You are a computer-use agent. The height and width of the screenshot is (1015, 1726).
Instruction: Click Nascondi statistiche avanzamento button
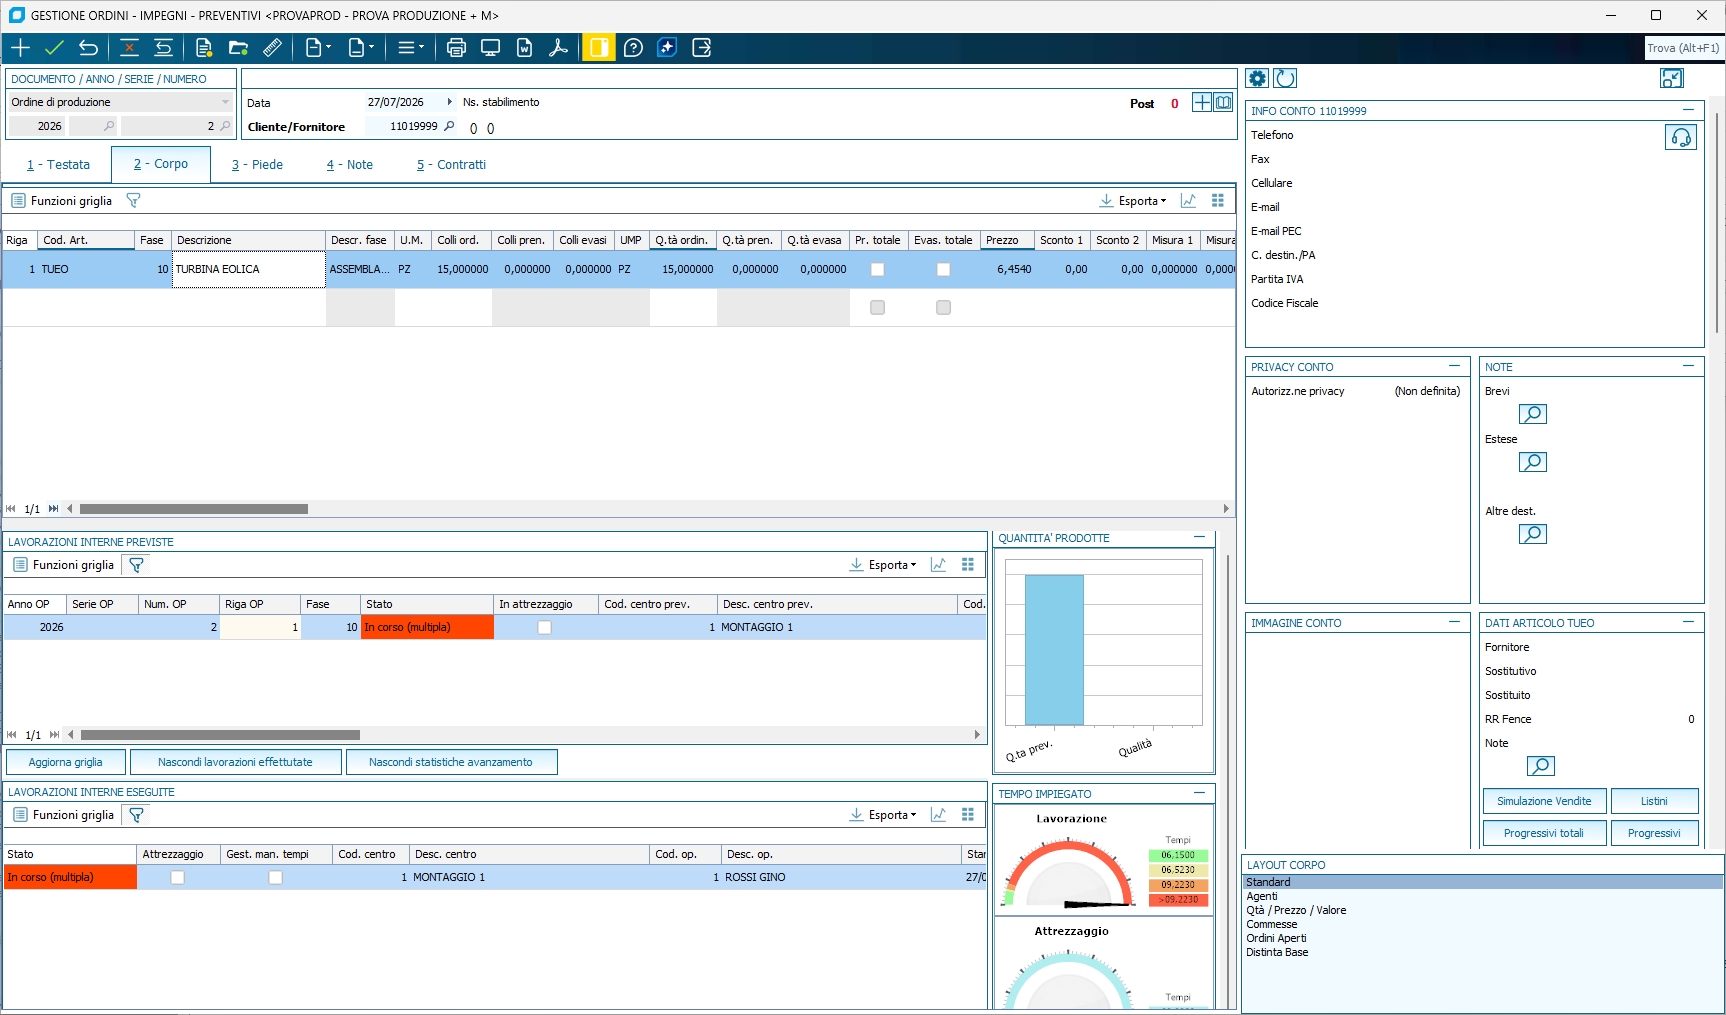451,762
